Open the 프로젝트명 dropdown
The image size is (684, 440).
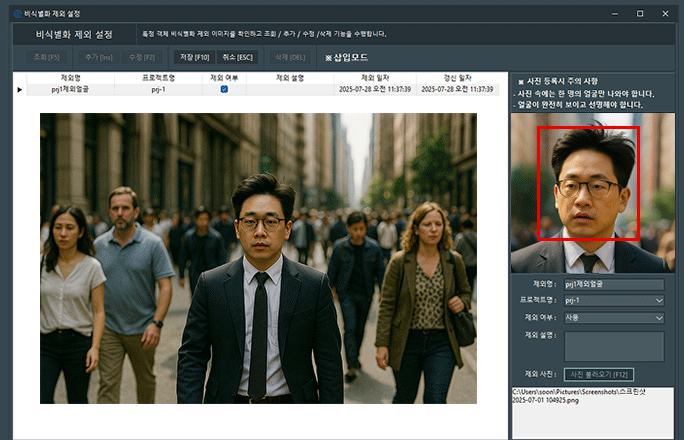tap(614, 300)
